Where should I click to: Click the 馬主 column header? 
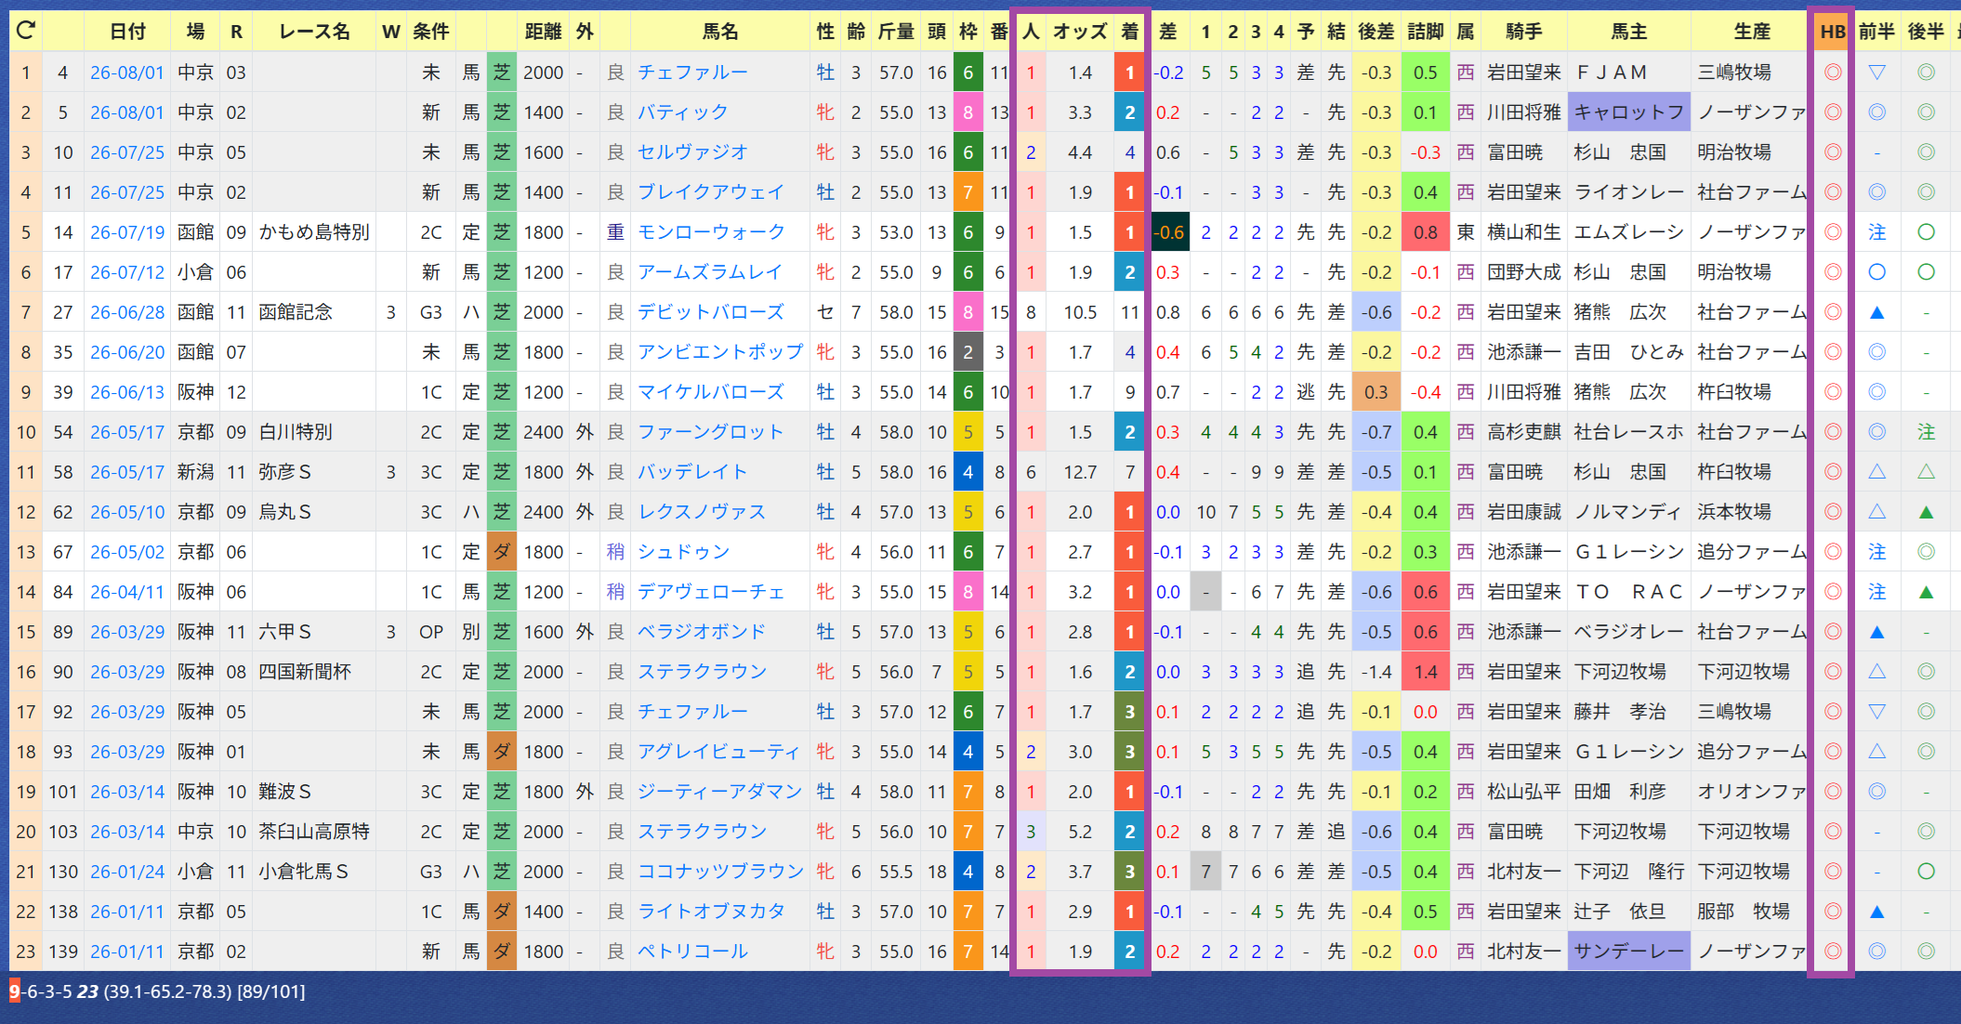coord(1628,32)
